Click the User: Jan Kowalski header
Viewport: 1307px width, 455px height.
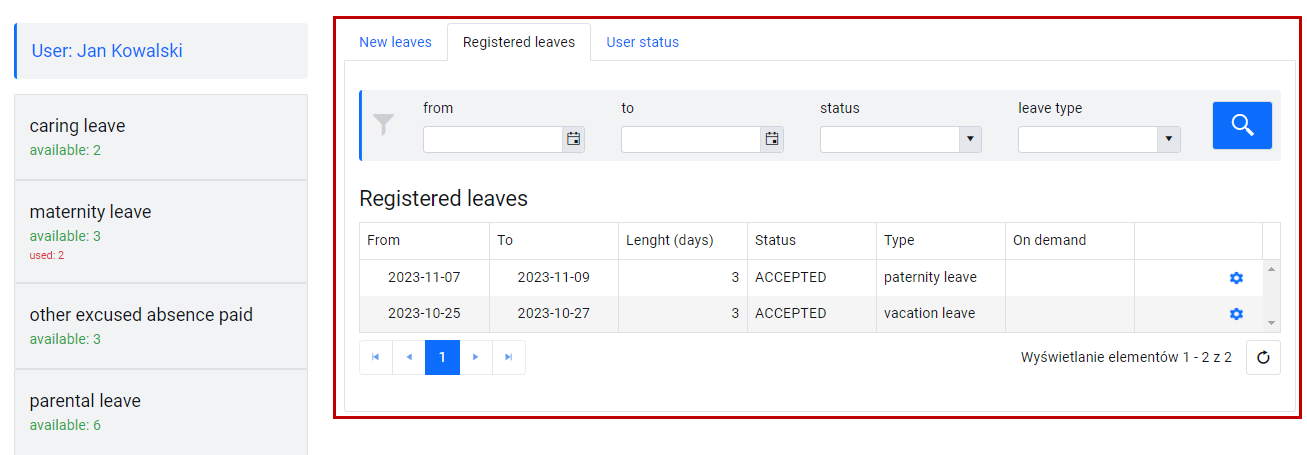pos(161,51)
